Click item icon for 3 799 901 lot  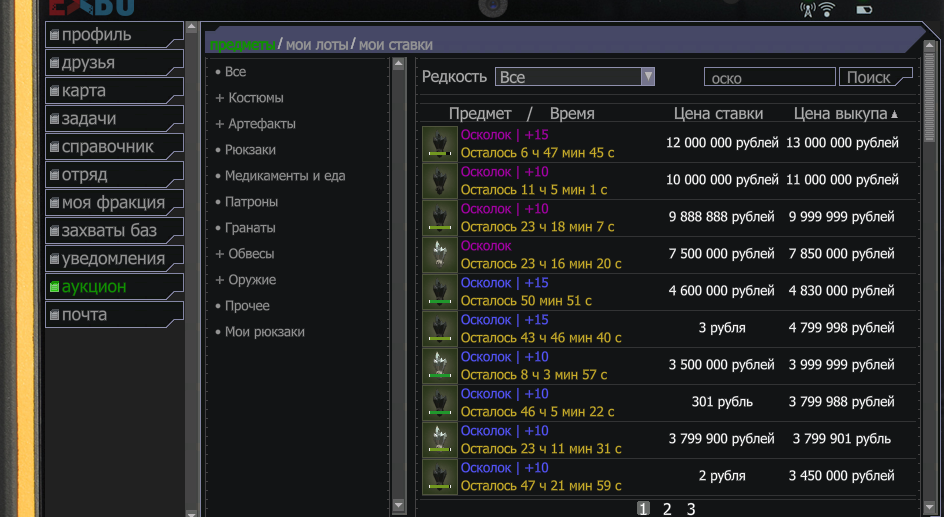click(x=440, y=440)
